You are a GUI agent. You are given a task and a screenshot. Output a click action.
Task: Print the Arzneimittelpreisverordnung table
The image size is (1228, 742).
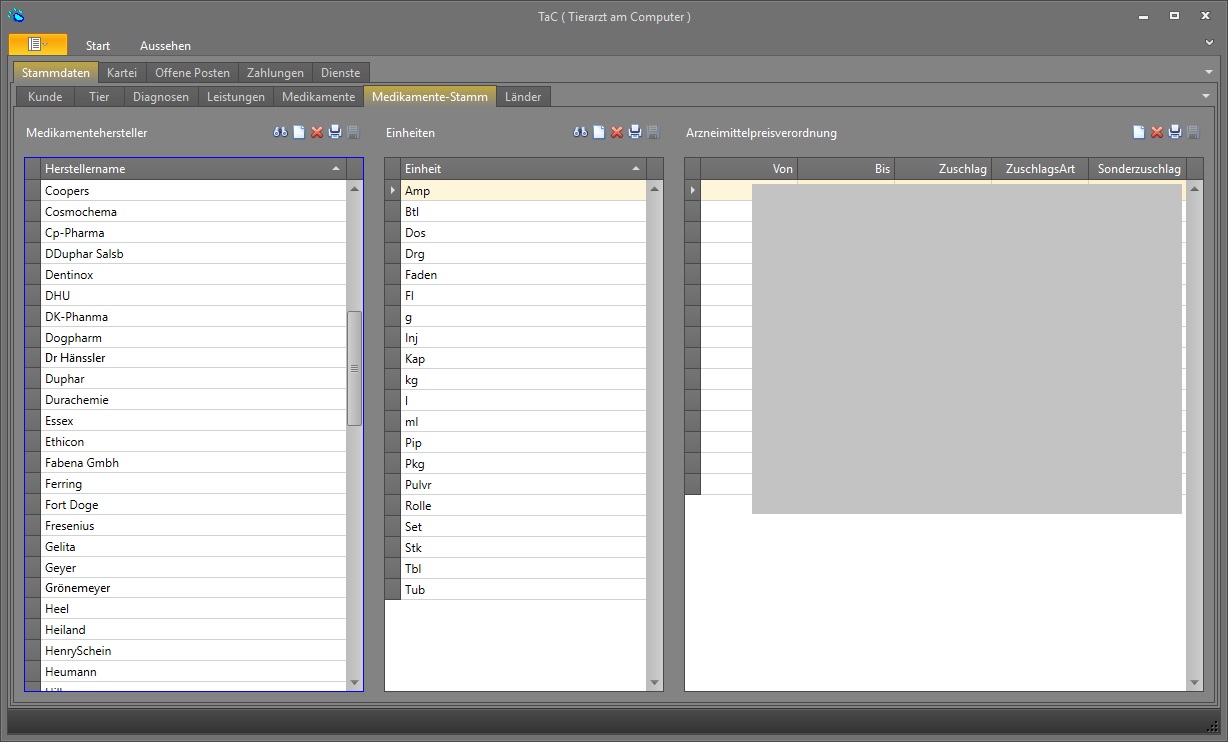(1175, 132)
